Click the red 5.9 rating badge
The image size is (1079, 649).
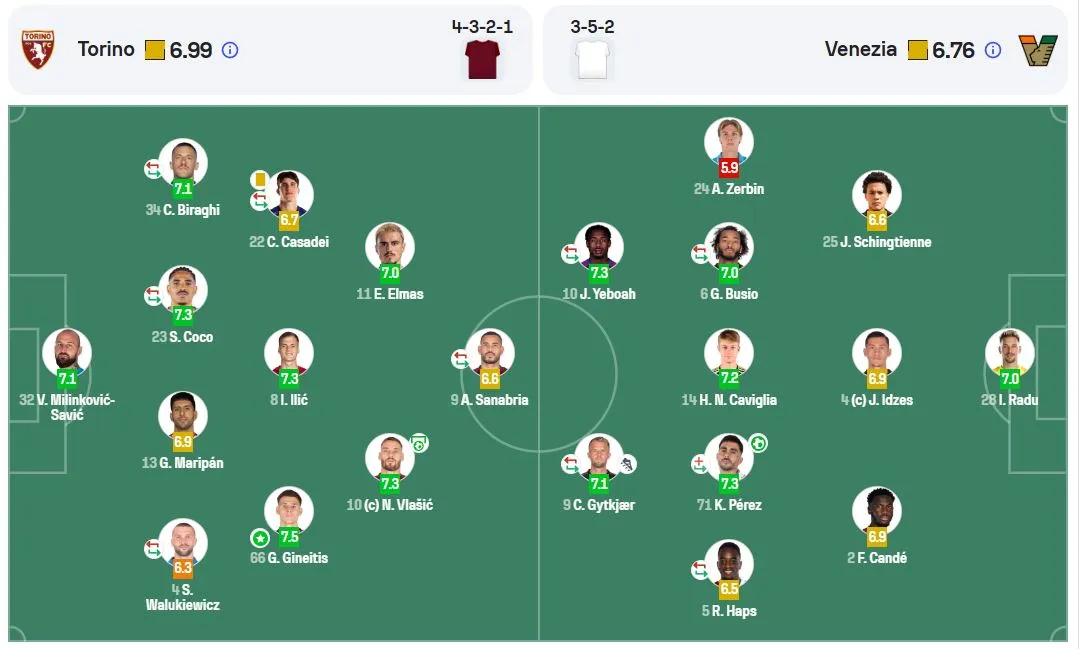(729, 167)
